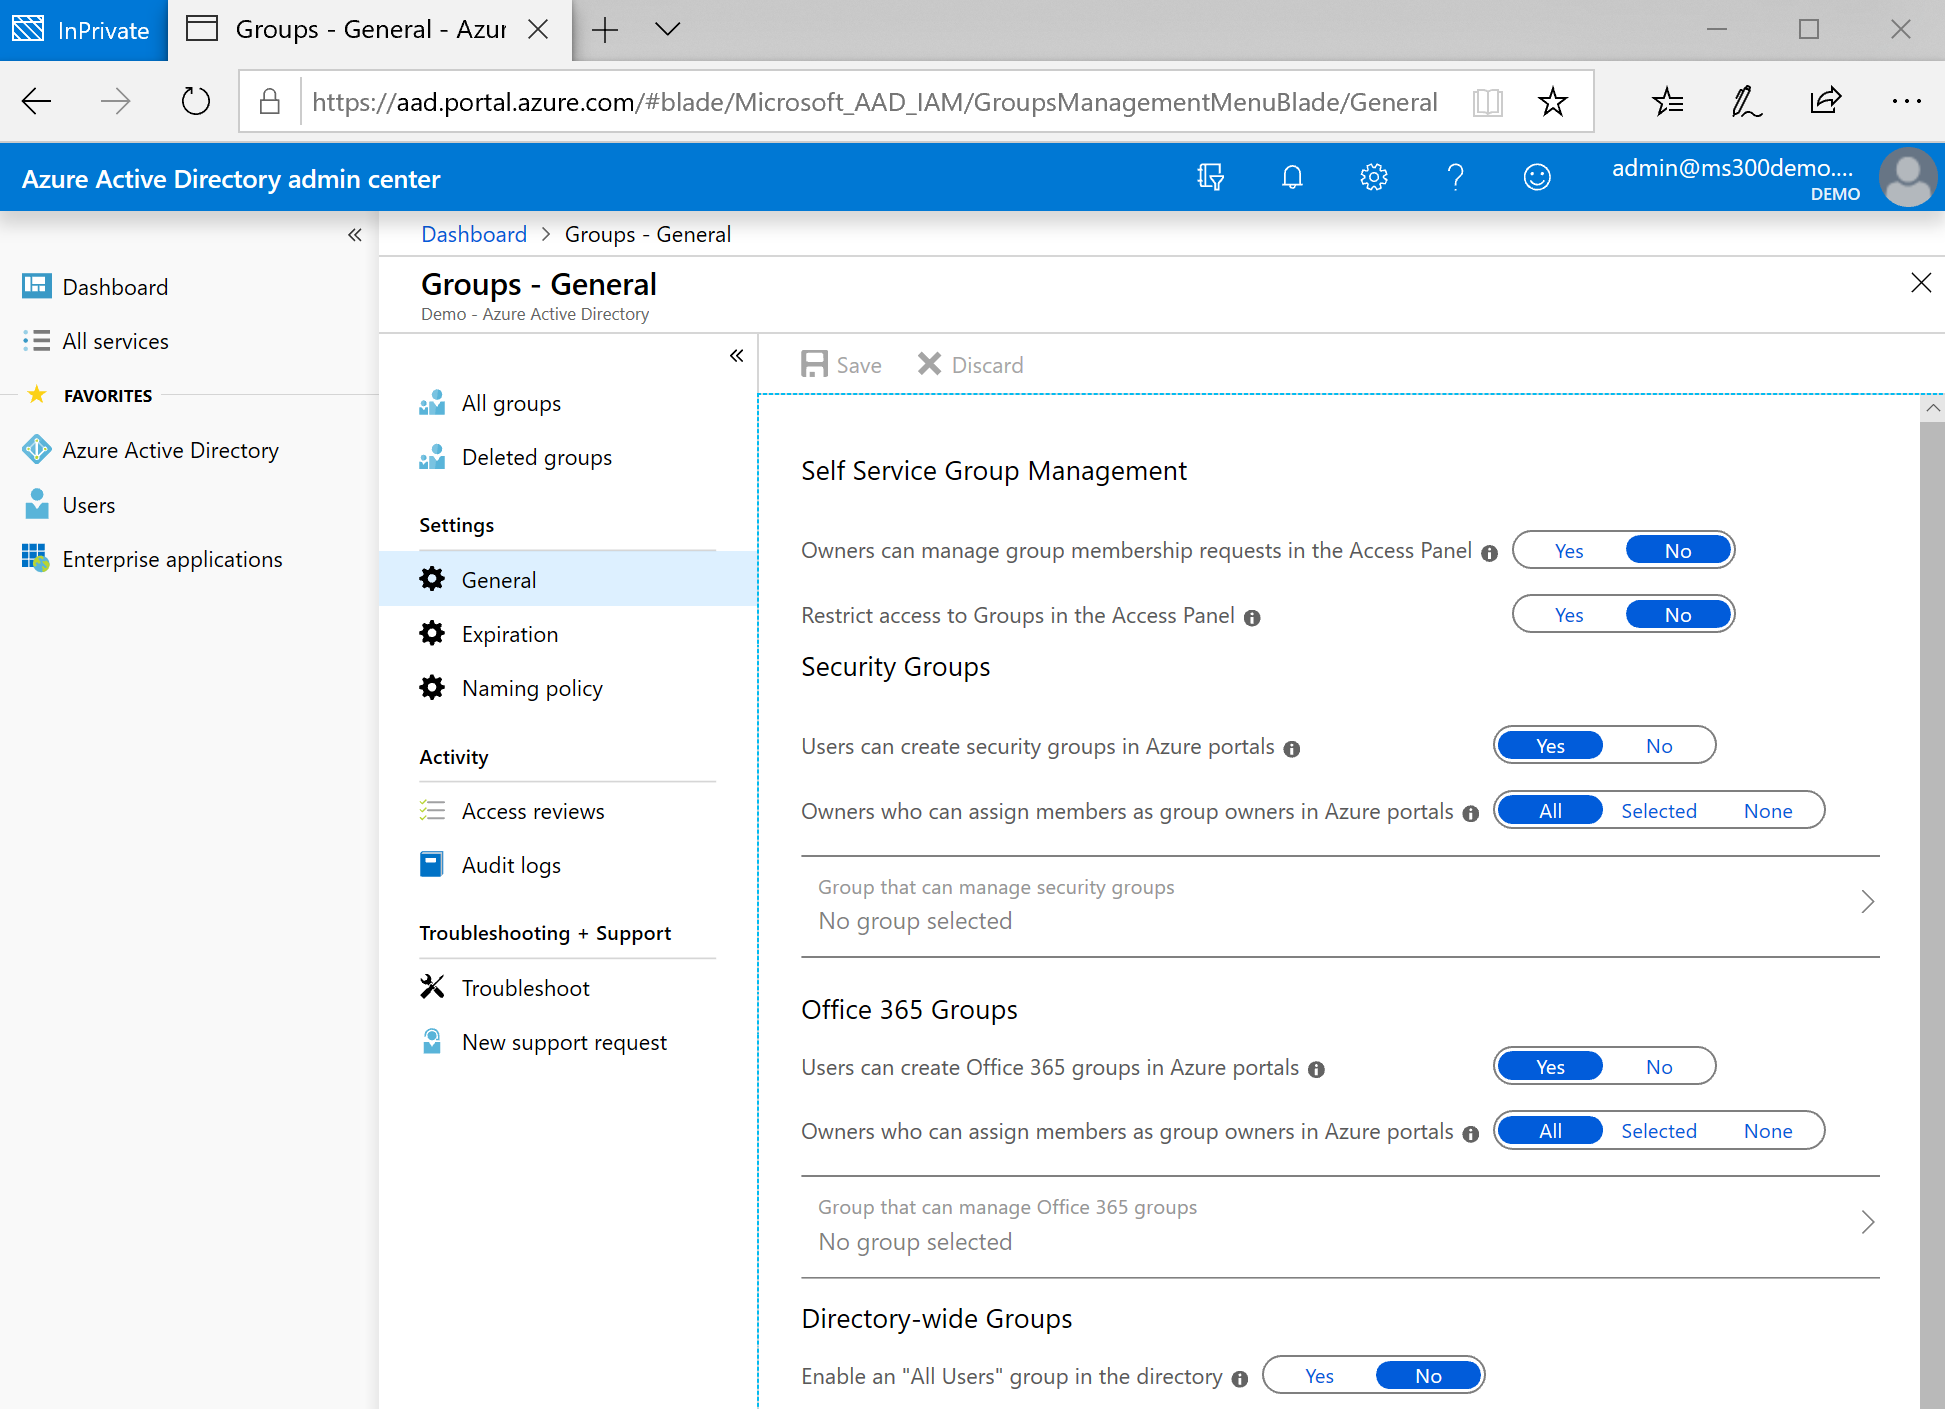The width and height of the screenshot is (1945, 1409).
Task: Open portal settings gear icon
Action: coord(1374,177)
